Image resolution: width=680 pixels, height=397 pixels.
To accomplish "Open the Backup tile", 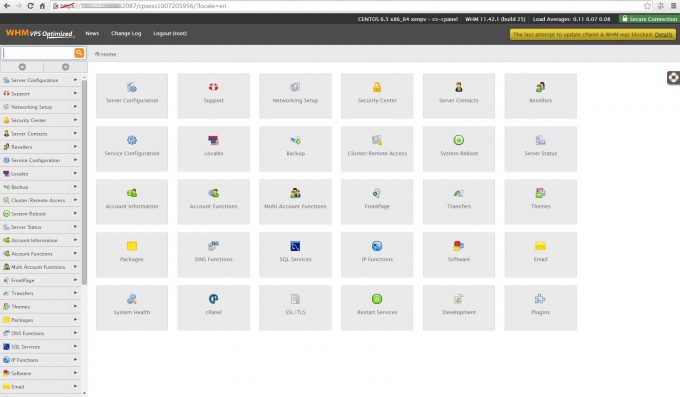I will (x=295, y=149).
